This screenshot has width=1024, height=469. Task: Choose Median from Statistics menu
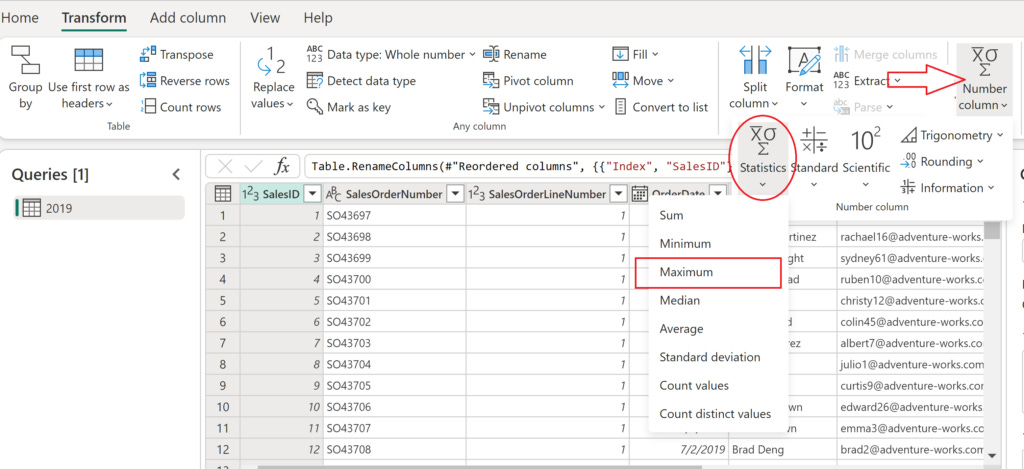coord(718,300)
